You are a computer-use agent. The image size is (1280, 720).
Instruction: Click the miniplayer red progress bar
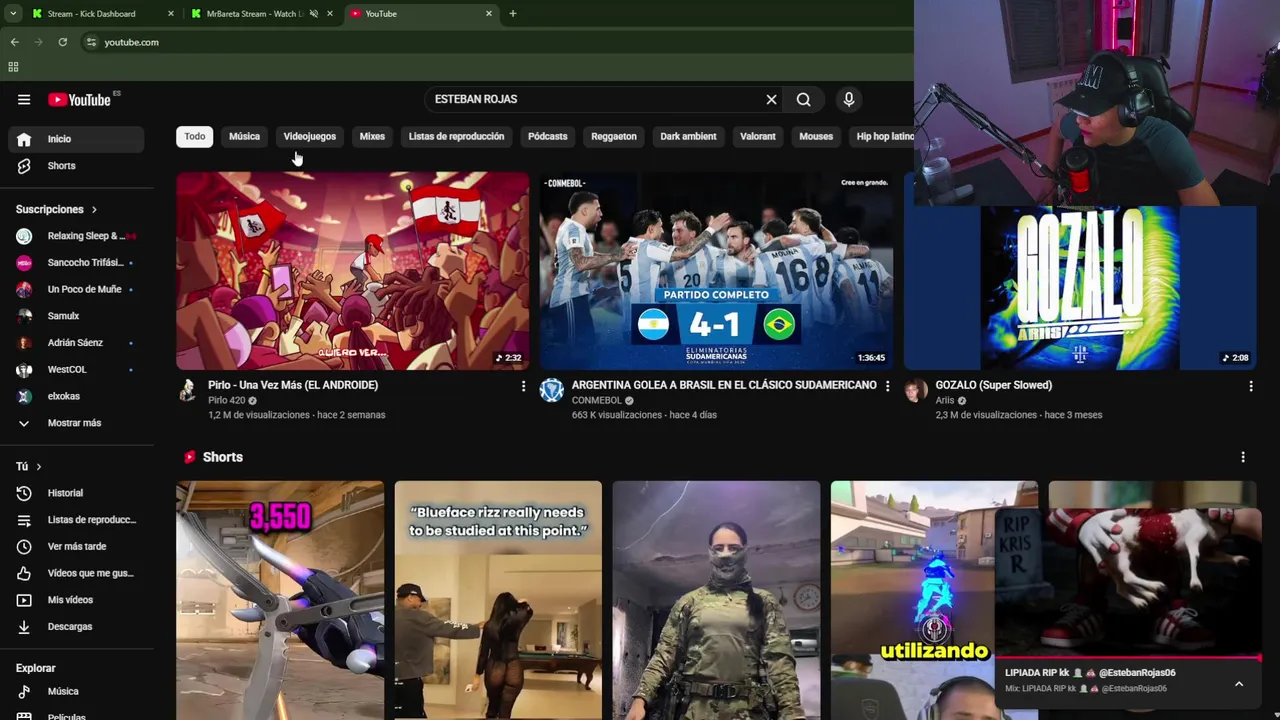(1128, 658)
